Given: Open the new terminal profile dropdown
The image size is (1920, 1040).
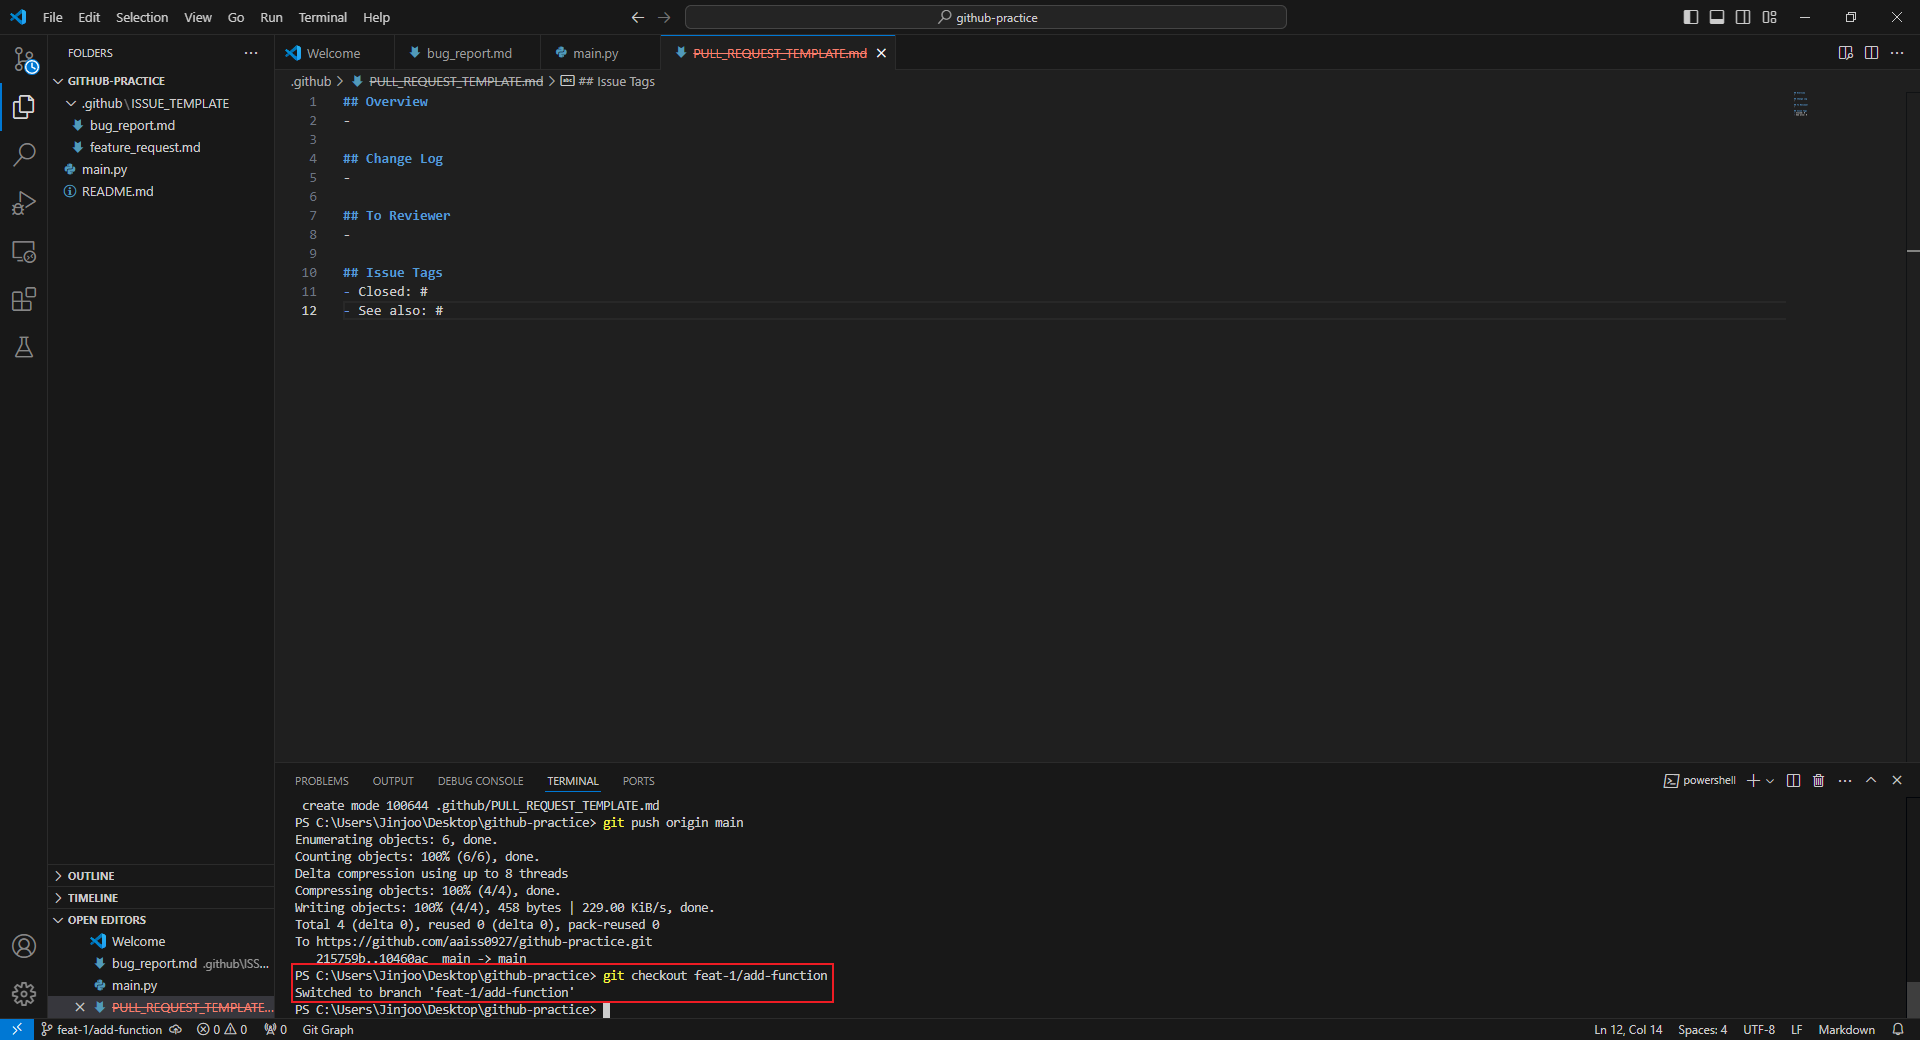Looking at the screenshot, I should (1770, 780).
